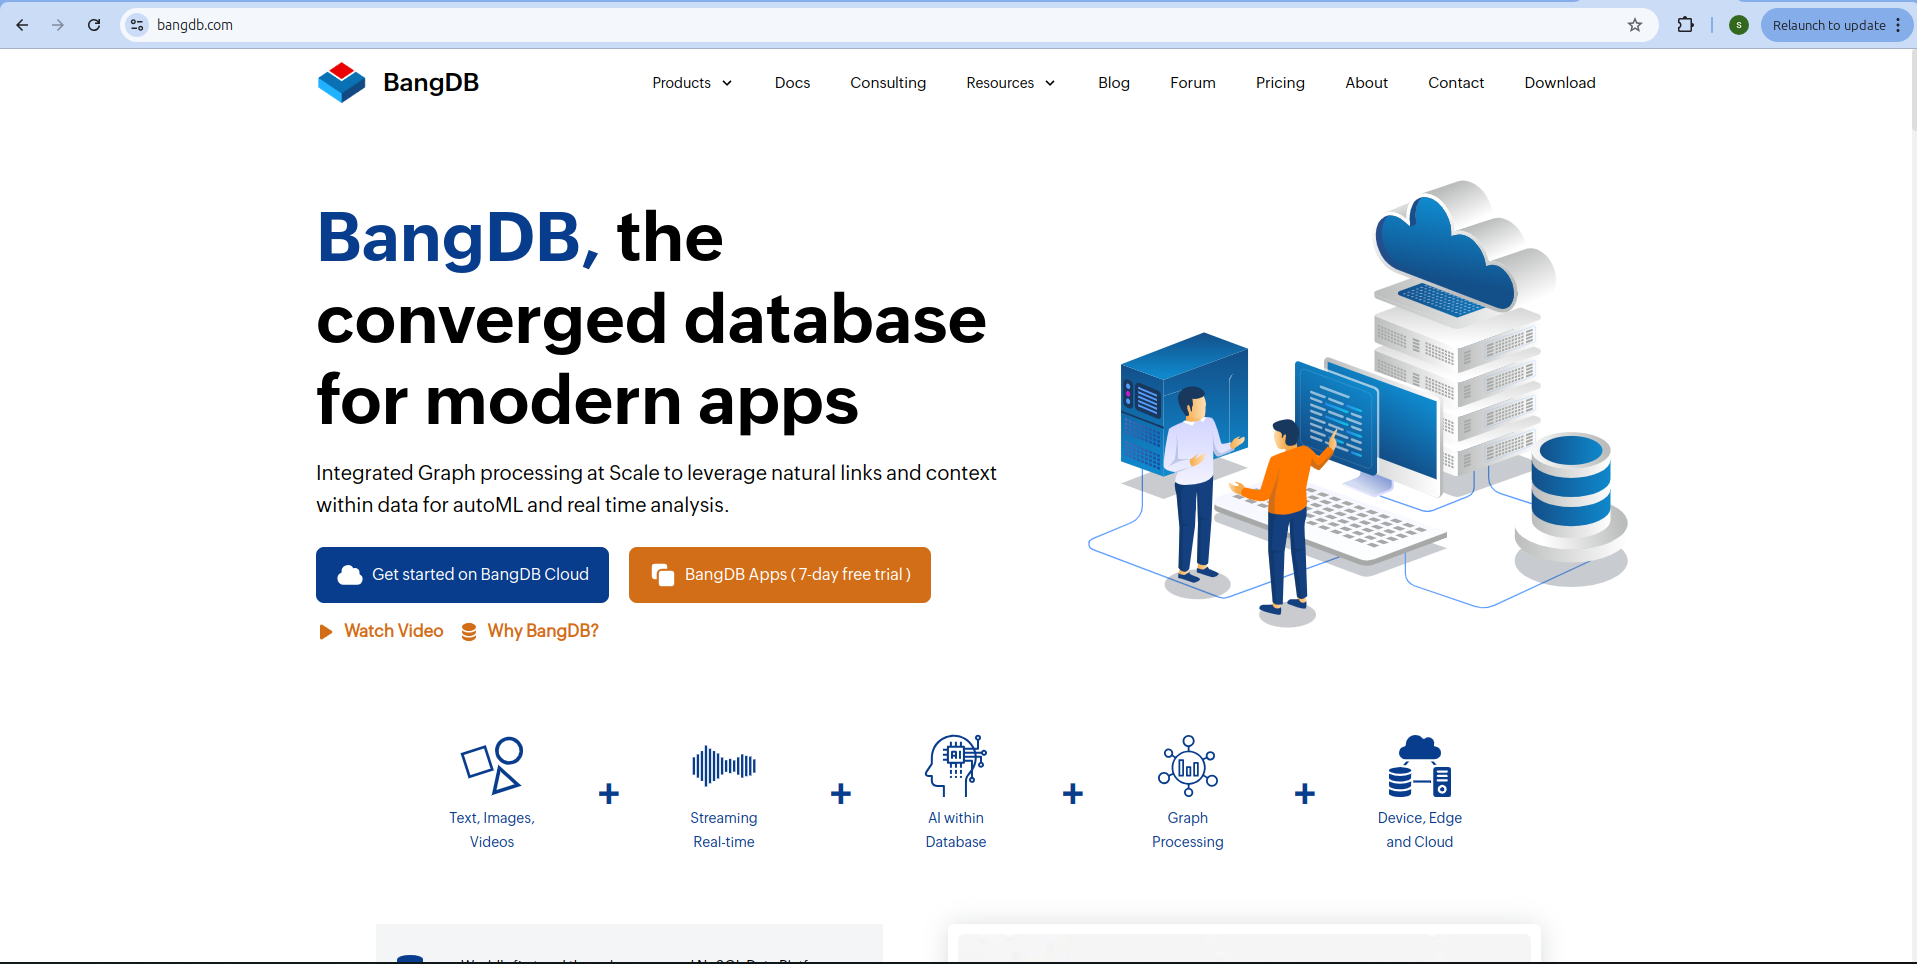Viewport: 1917px width, 964px height.
Task: Click the BangDB brand name text
Action: tap(431, 82)
